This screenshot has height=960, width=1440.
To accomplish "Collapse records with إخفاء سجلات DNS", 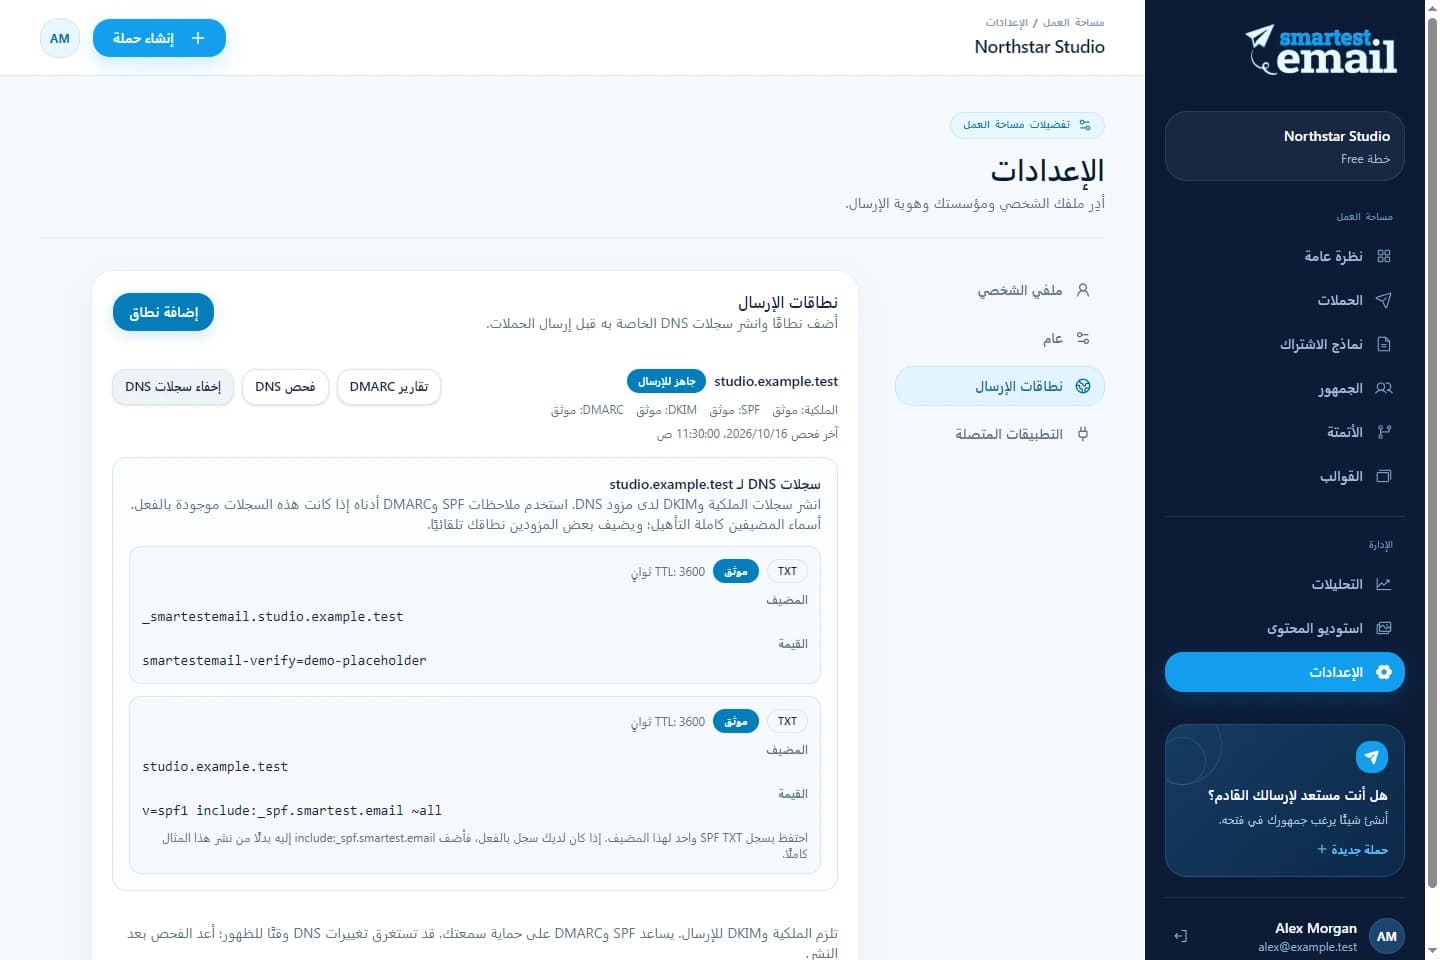I will 173,387.
